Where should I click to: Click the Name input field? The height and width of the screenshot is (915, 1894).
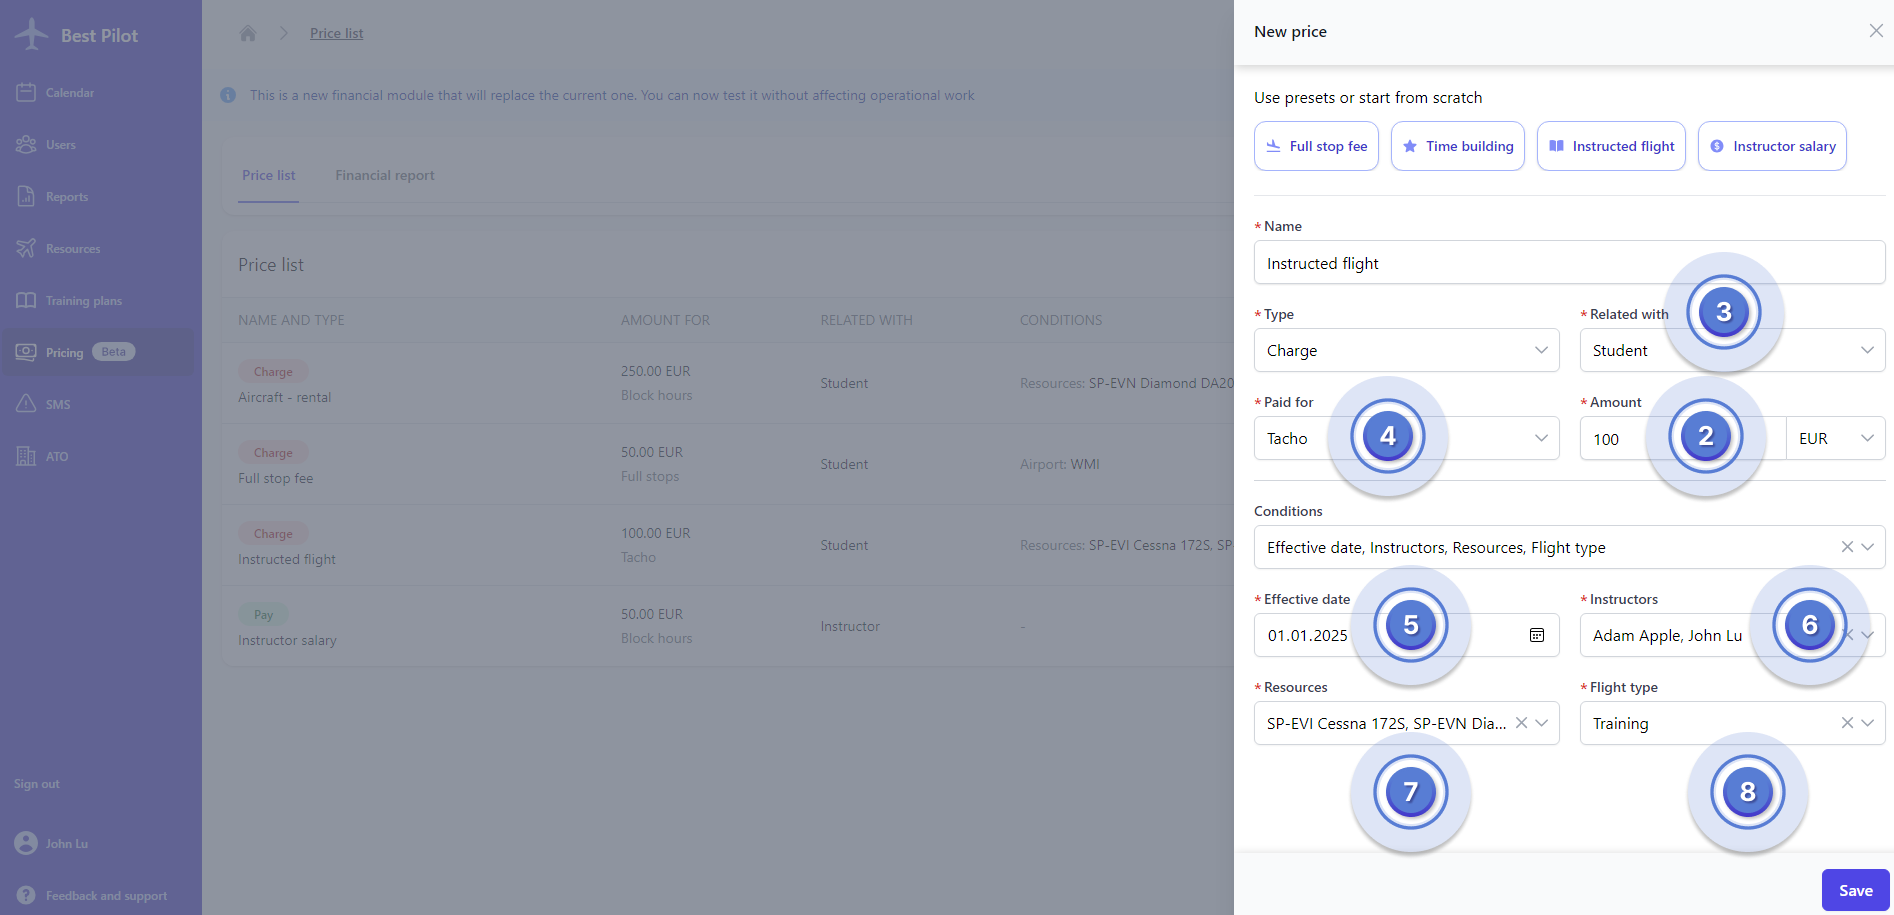point(1568,264)
